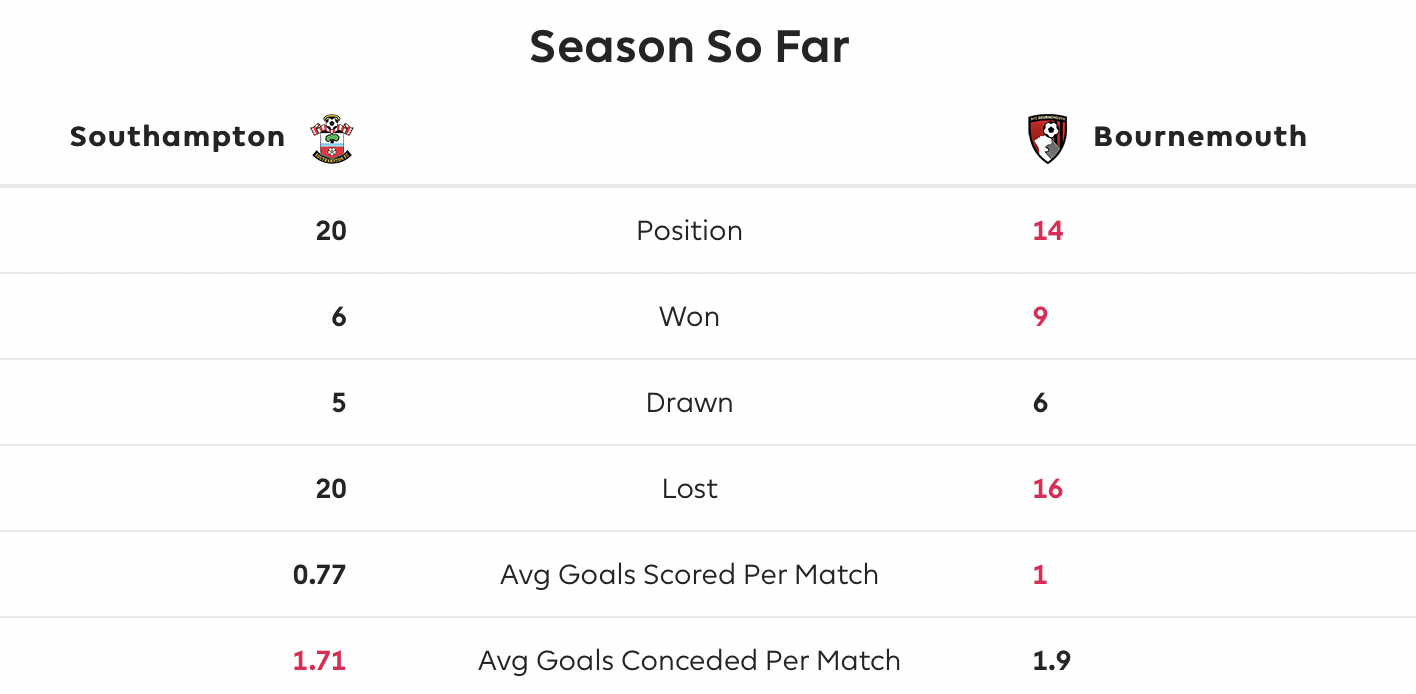The width and height of the screenshot is (1416, 694).
Task: Click Bournemouth's position value 14
Action: tap(1048, 231)
